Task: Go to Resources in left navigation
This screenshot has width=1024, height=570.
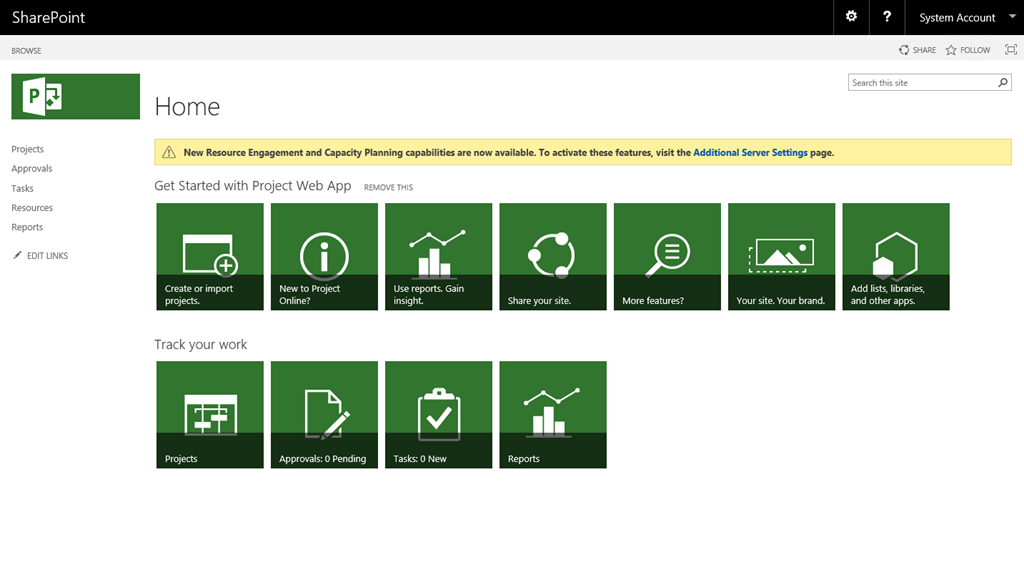Action: pyautogui.click(x=32, y=208)
